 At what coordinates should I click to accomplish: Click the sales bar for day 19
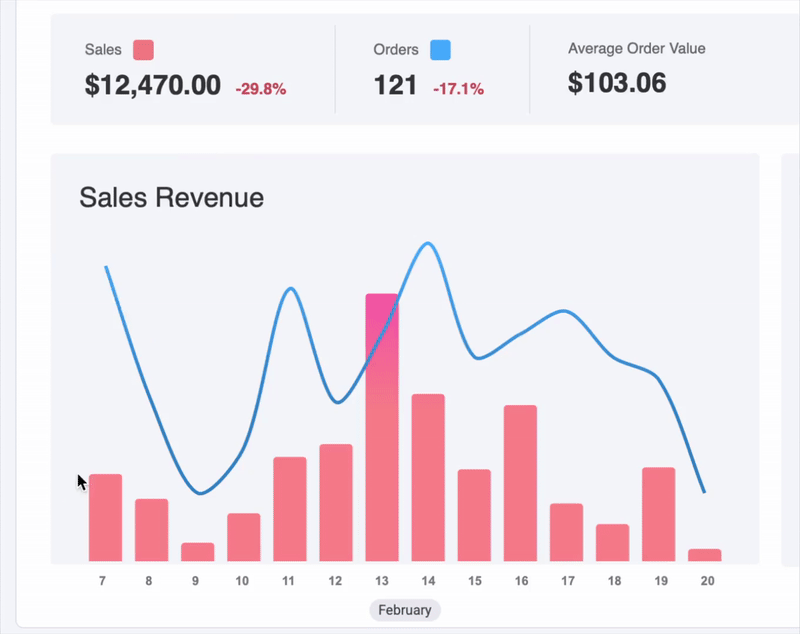coord(658,514)
